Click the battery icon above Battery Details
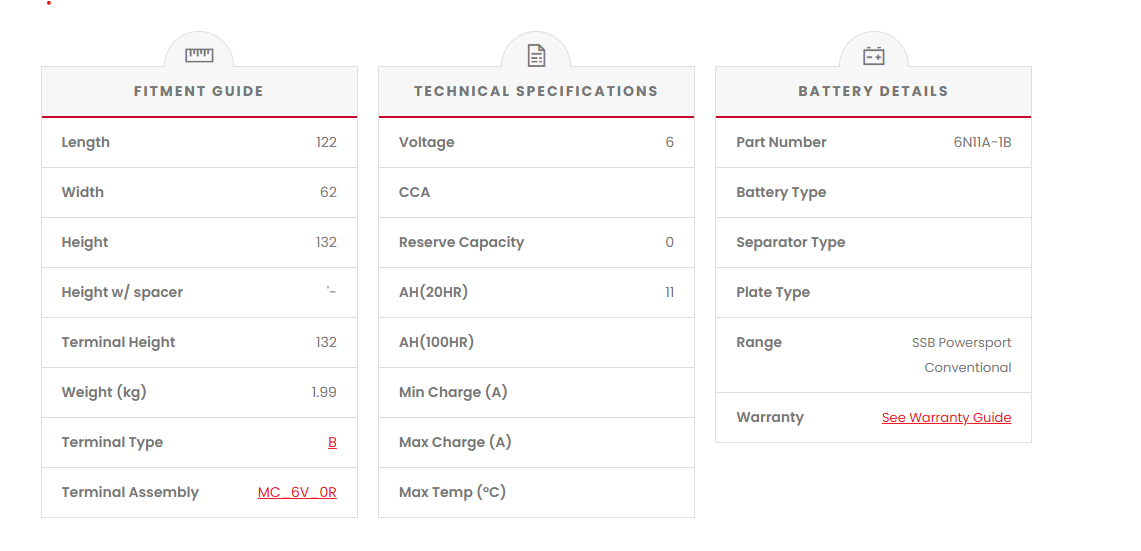The height and width of the screenshot is (551, 1141). pos(873,56)
